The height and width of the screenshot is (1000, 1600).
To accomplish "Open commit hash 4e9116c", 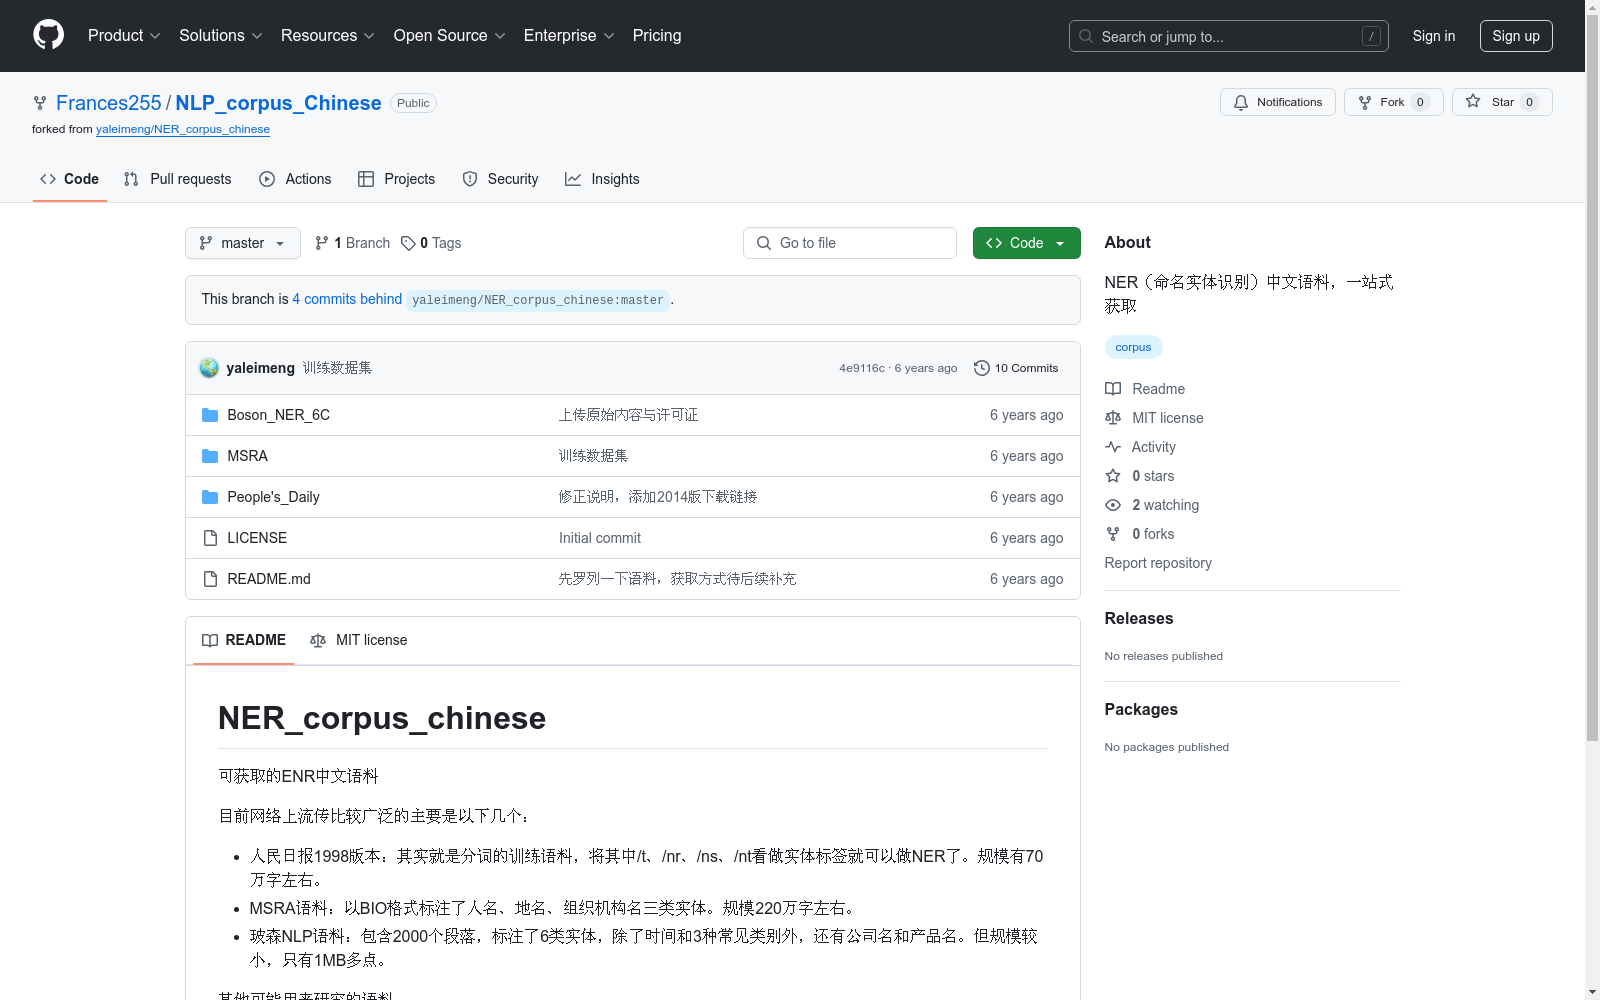I will point(861,368).
